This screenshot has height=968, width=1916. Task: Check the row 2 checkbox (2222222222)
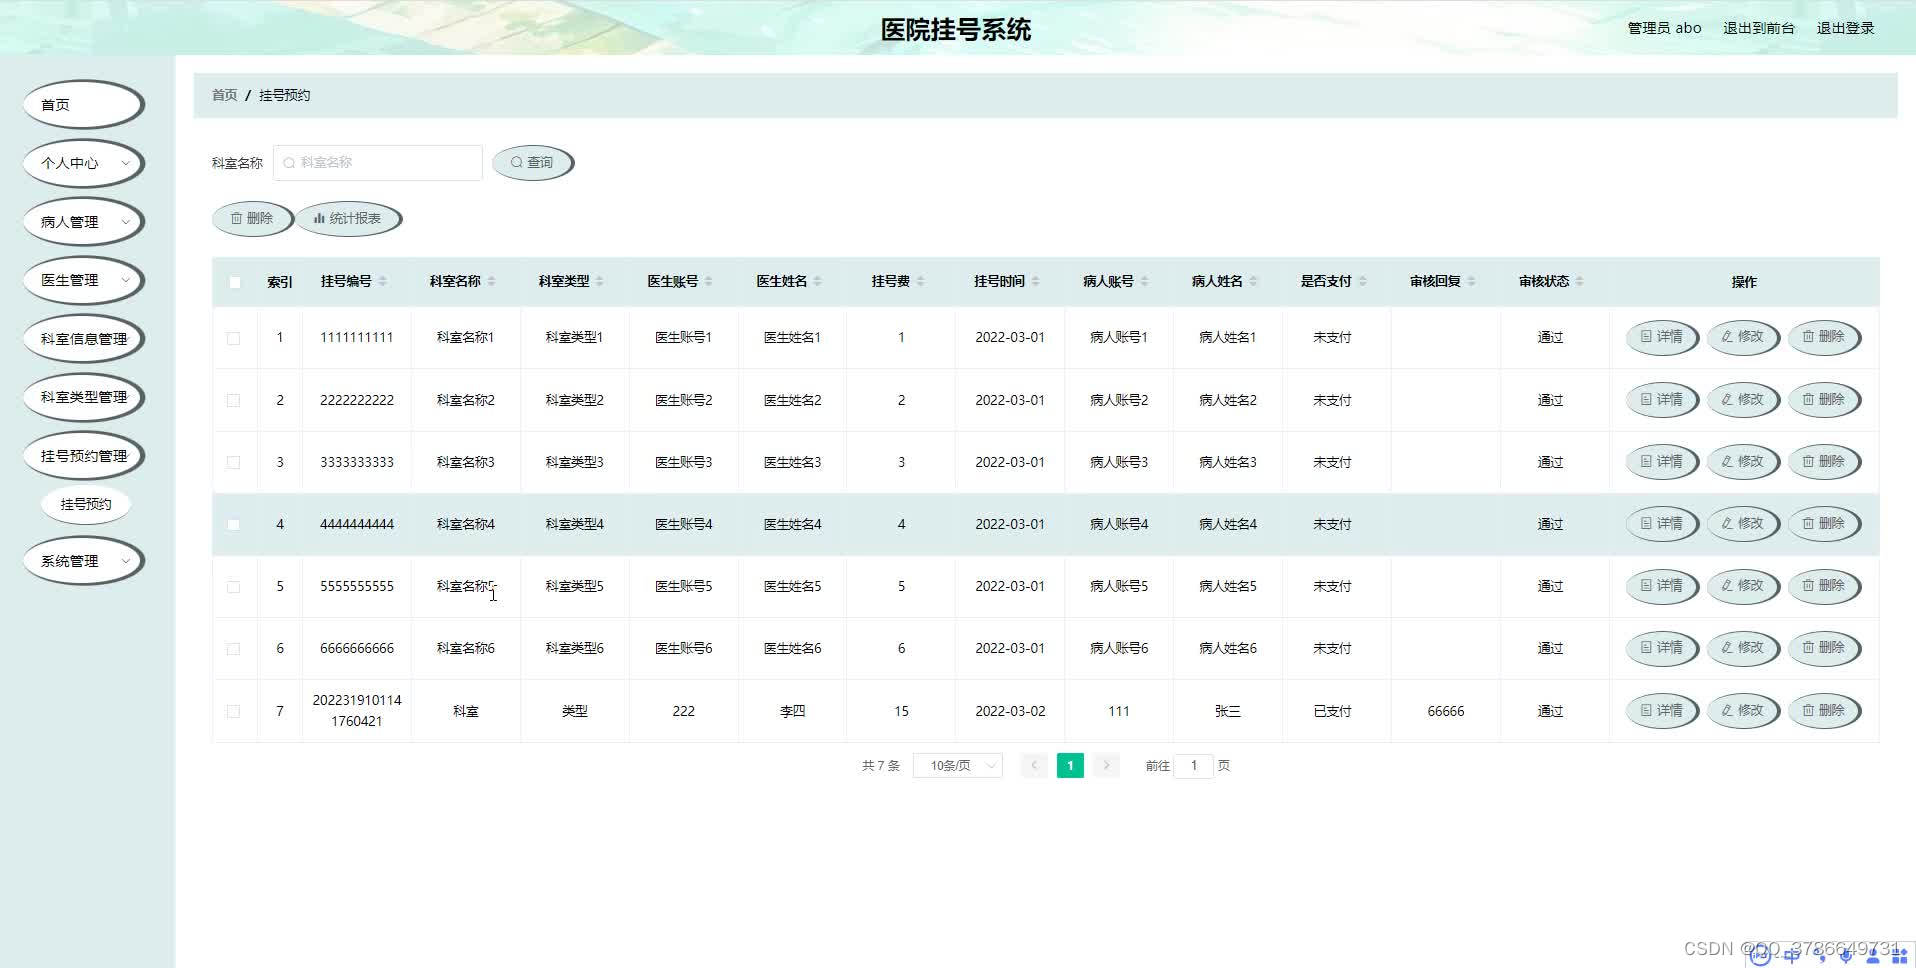234,400
